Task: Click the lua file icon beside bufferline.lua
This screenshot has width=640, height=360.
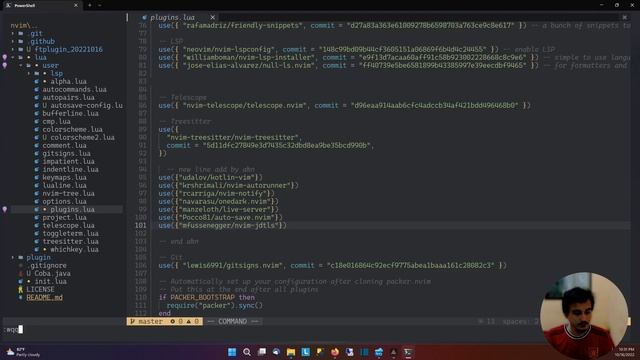Action: point(37,113)
